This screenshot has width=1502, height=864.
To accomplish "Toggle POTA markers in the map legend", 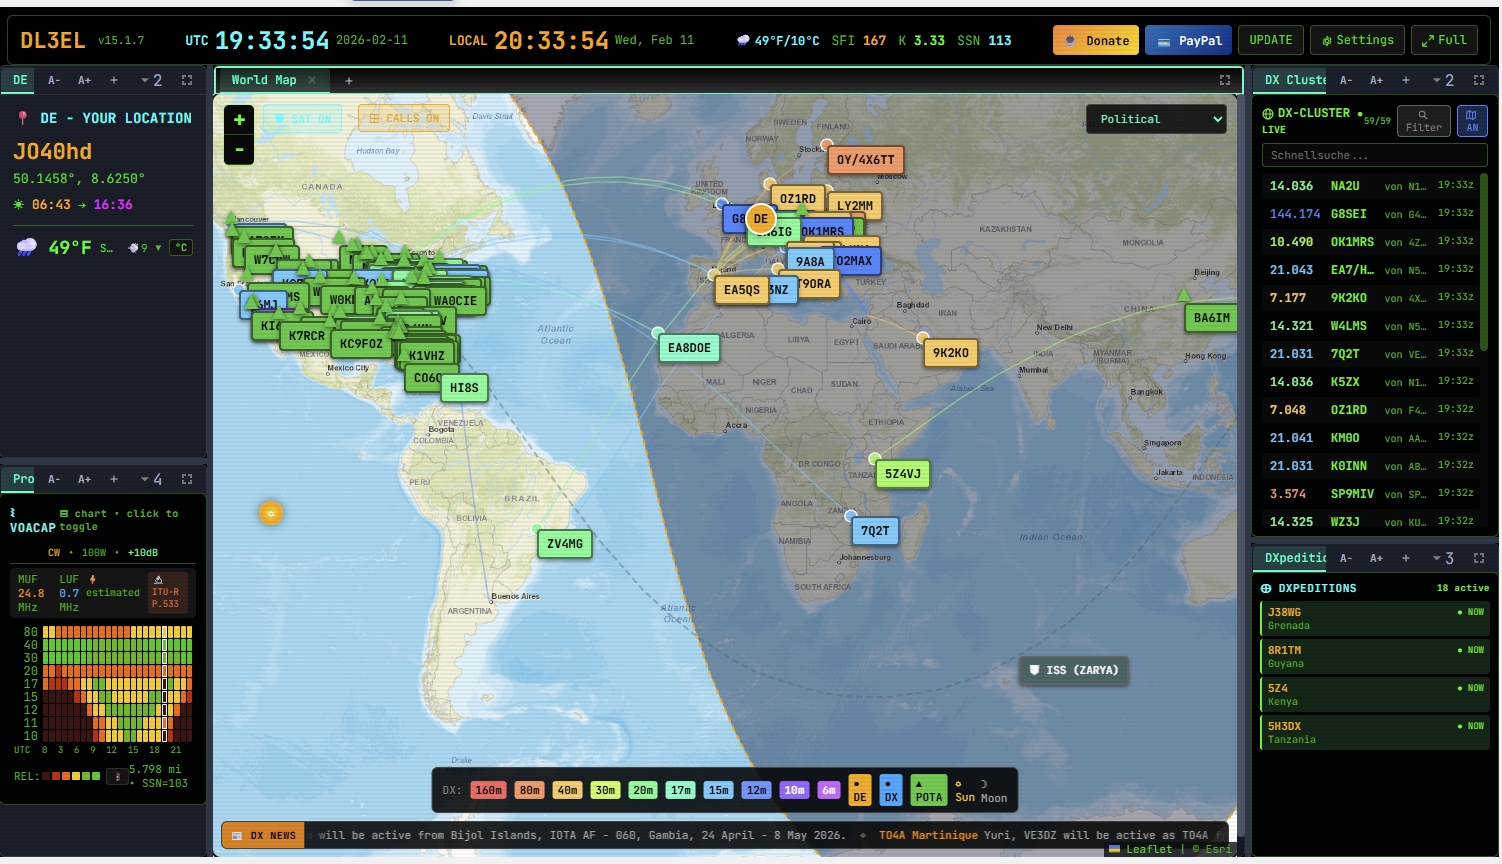I will click(x=928, y=790).
